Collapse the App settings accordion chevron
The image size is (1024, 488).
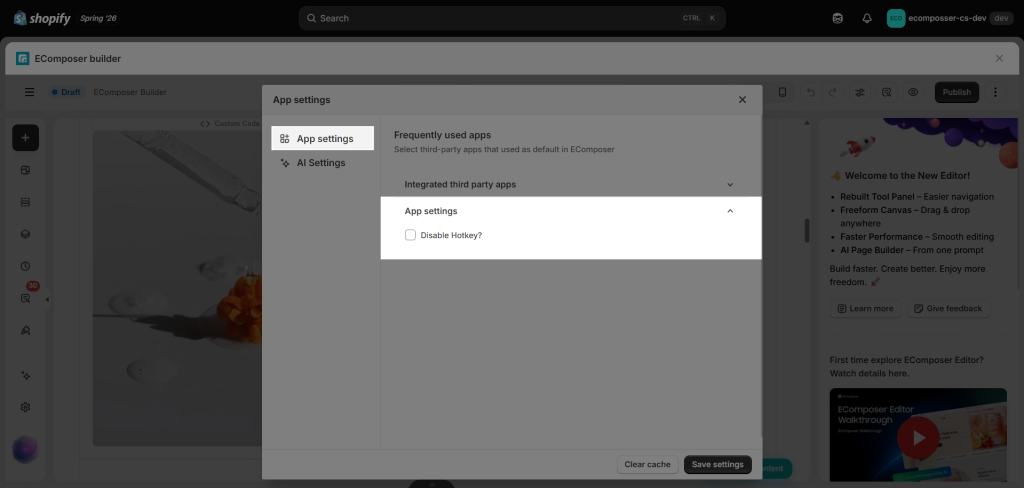(730, 211)
